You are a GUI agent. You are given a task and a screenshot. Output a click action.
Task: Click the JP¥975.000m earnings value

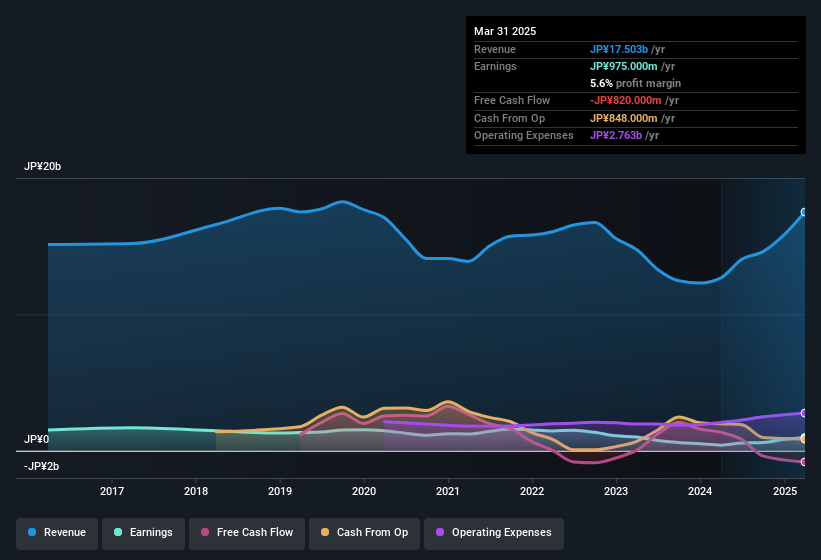(x=624, y=66)
